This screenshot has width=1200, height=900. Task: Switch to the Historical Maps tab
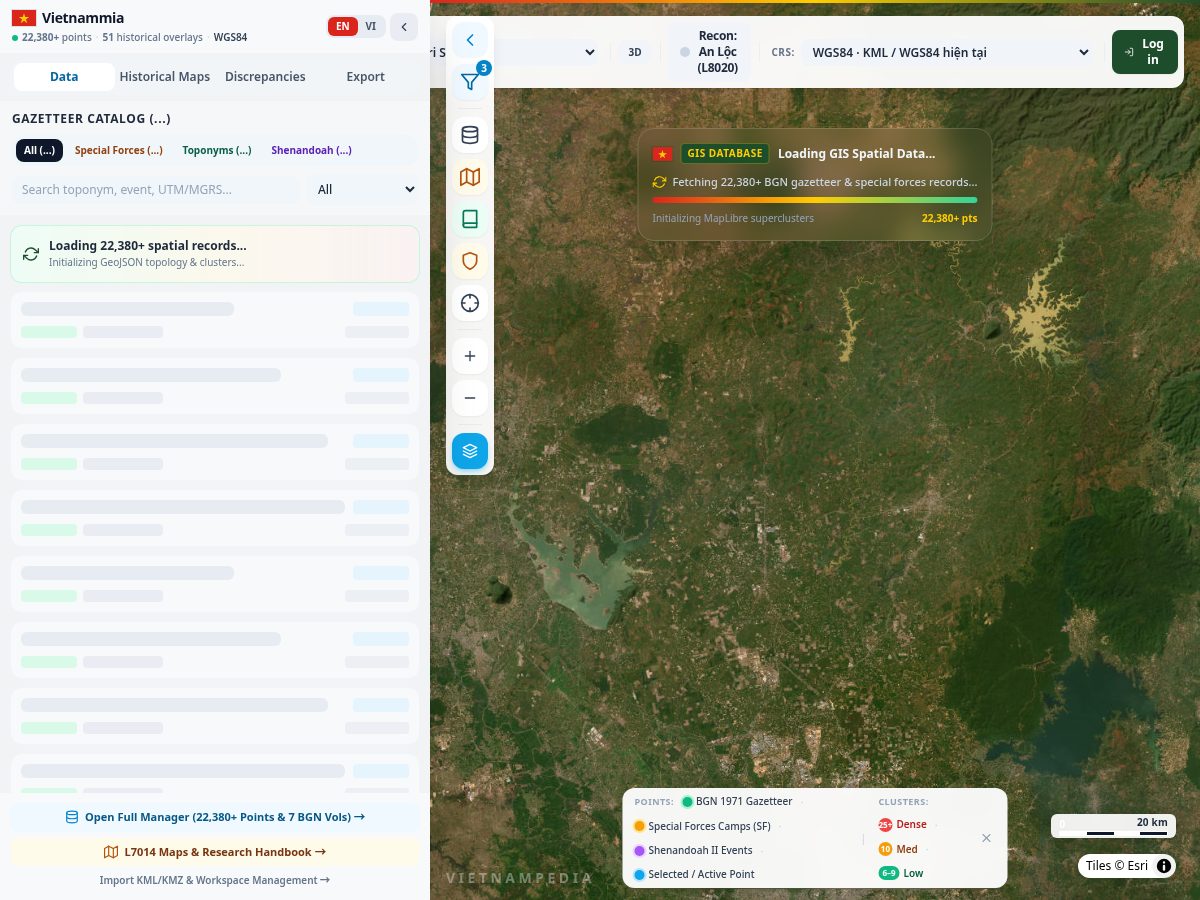click(x=165, y=77)
